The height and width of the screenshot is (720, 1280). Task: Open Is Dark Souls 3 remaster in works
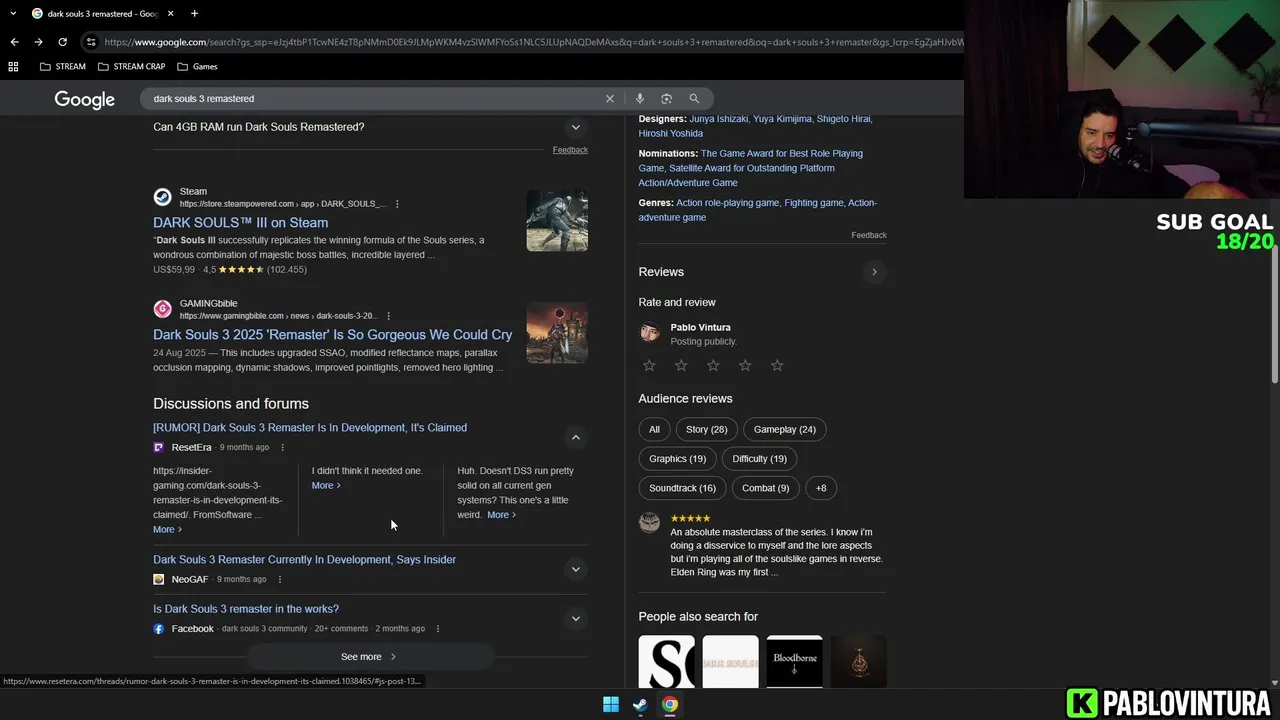pos(246,609)
